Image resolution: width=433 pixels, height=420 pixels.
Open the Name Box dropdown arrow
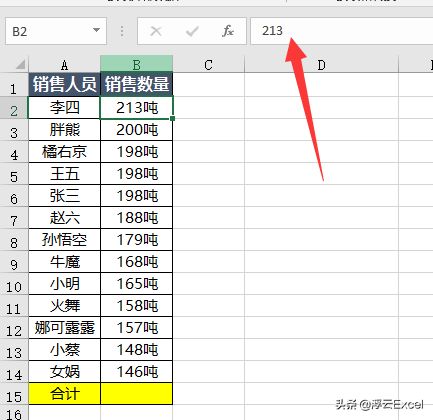[96, 30]
